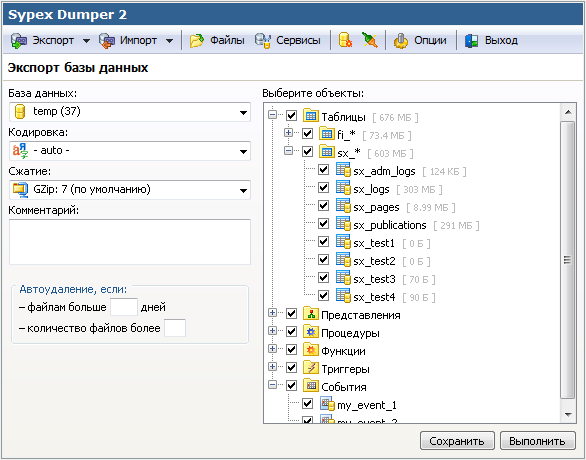
Task: Click the my_event_1 event icon
Action: point(327,404)
